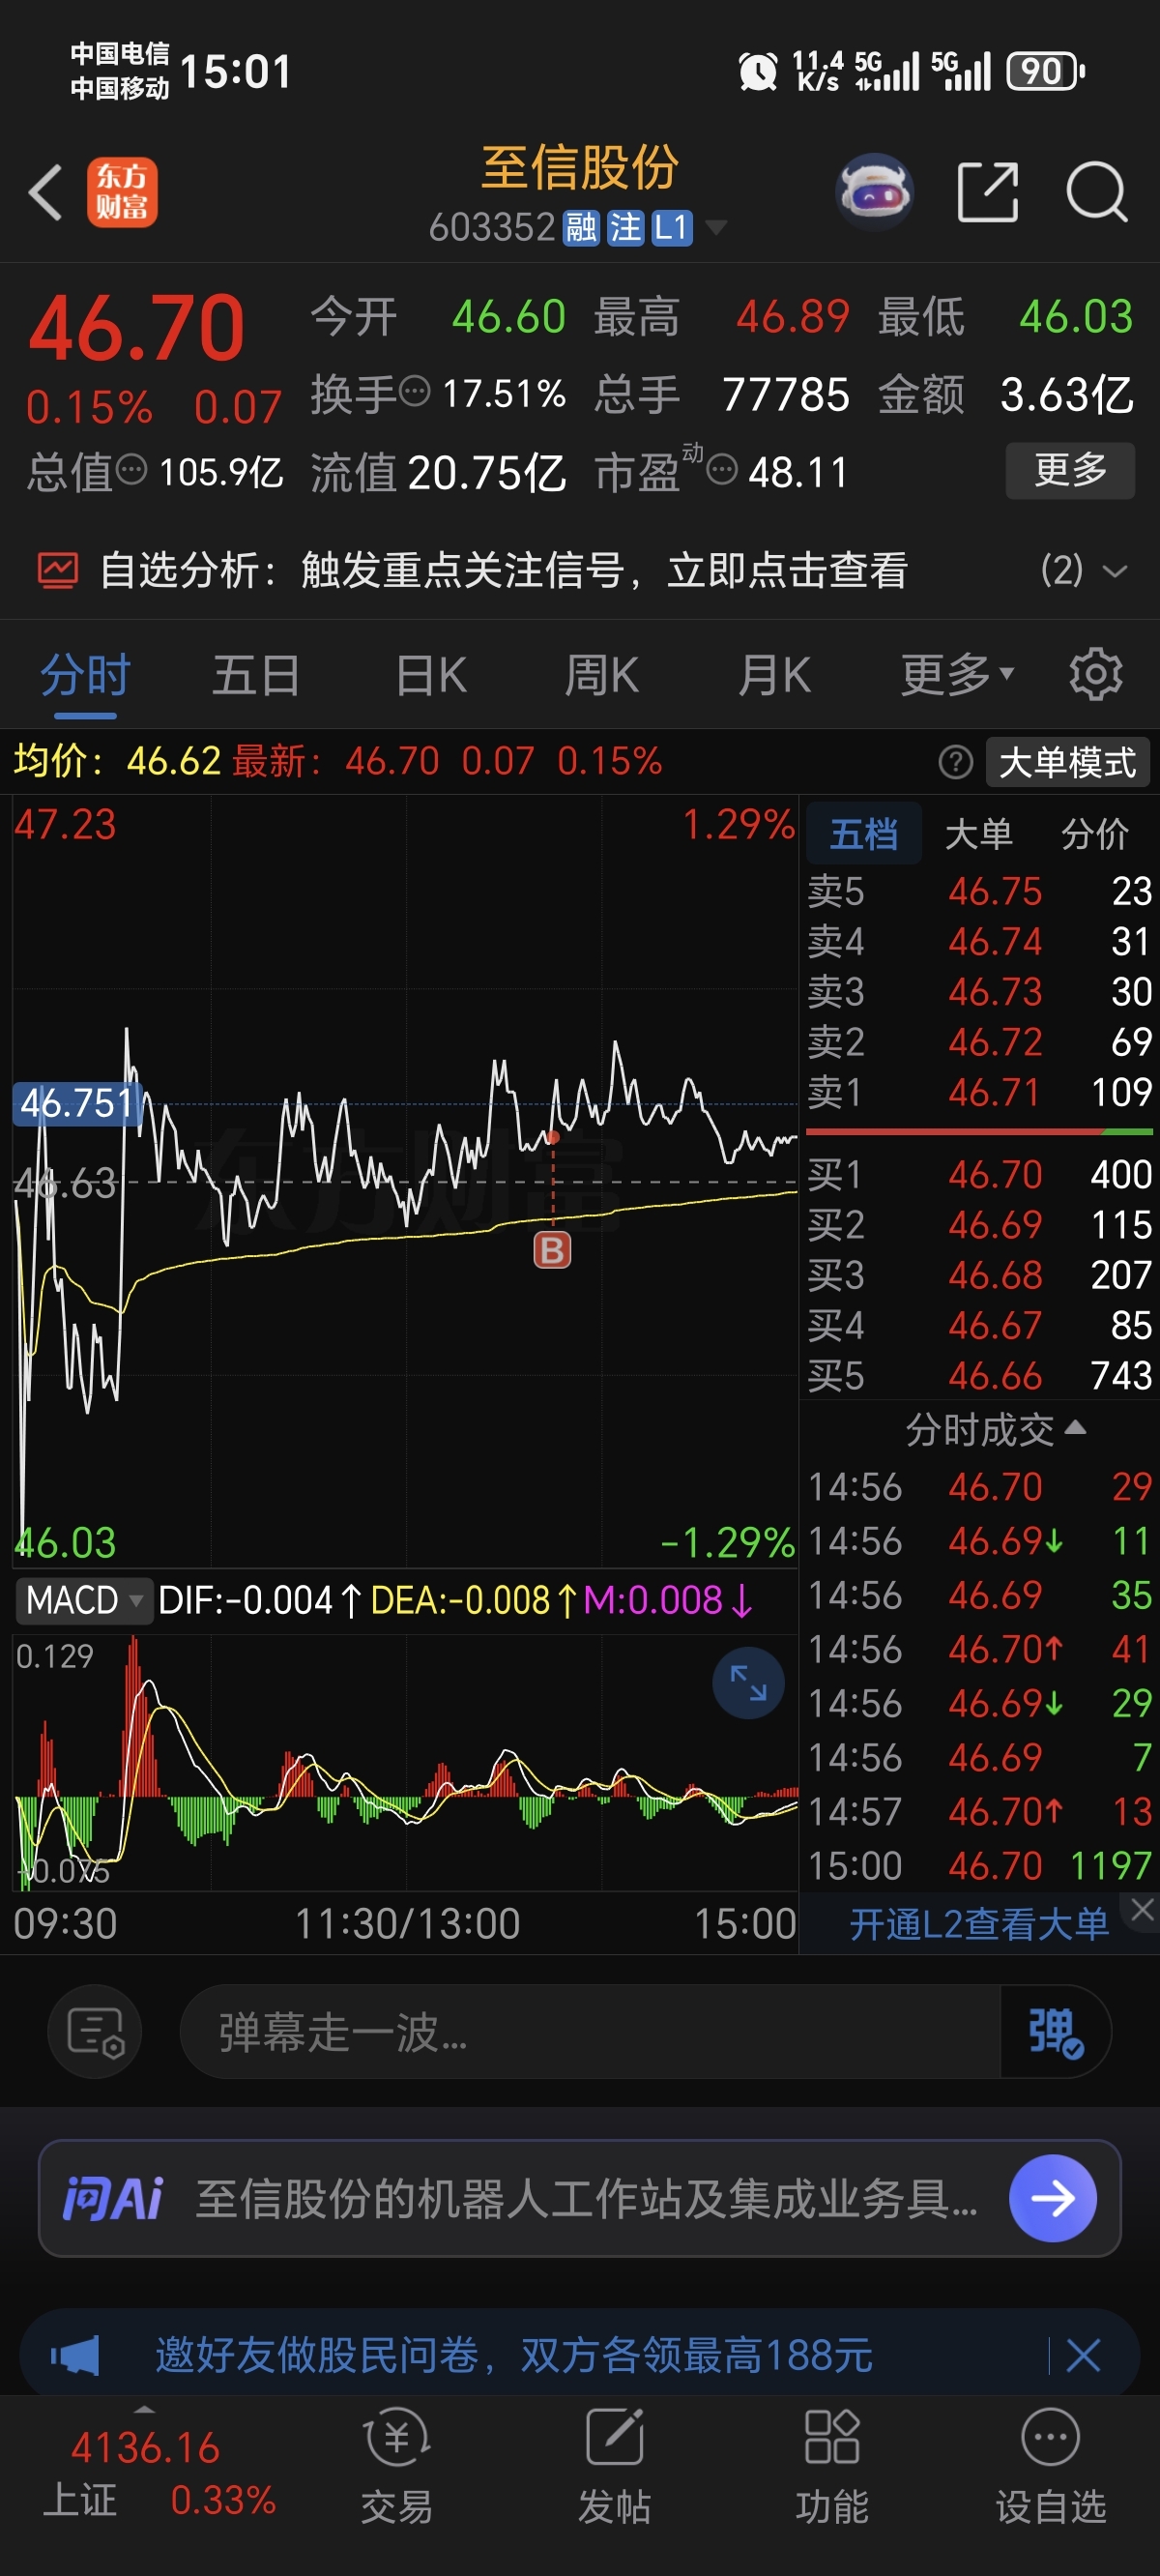Enable 大单模式 button

pyautogui.click(x=1067, y=763)
